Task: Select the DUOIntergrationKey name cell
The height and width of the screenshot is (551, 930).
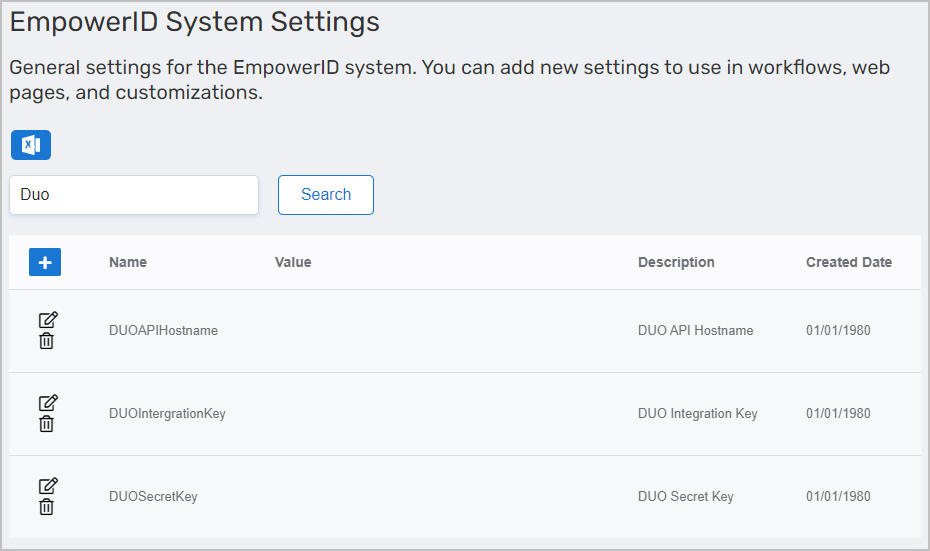Action: coord(167,413)
